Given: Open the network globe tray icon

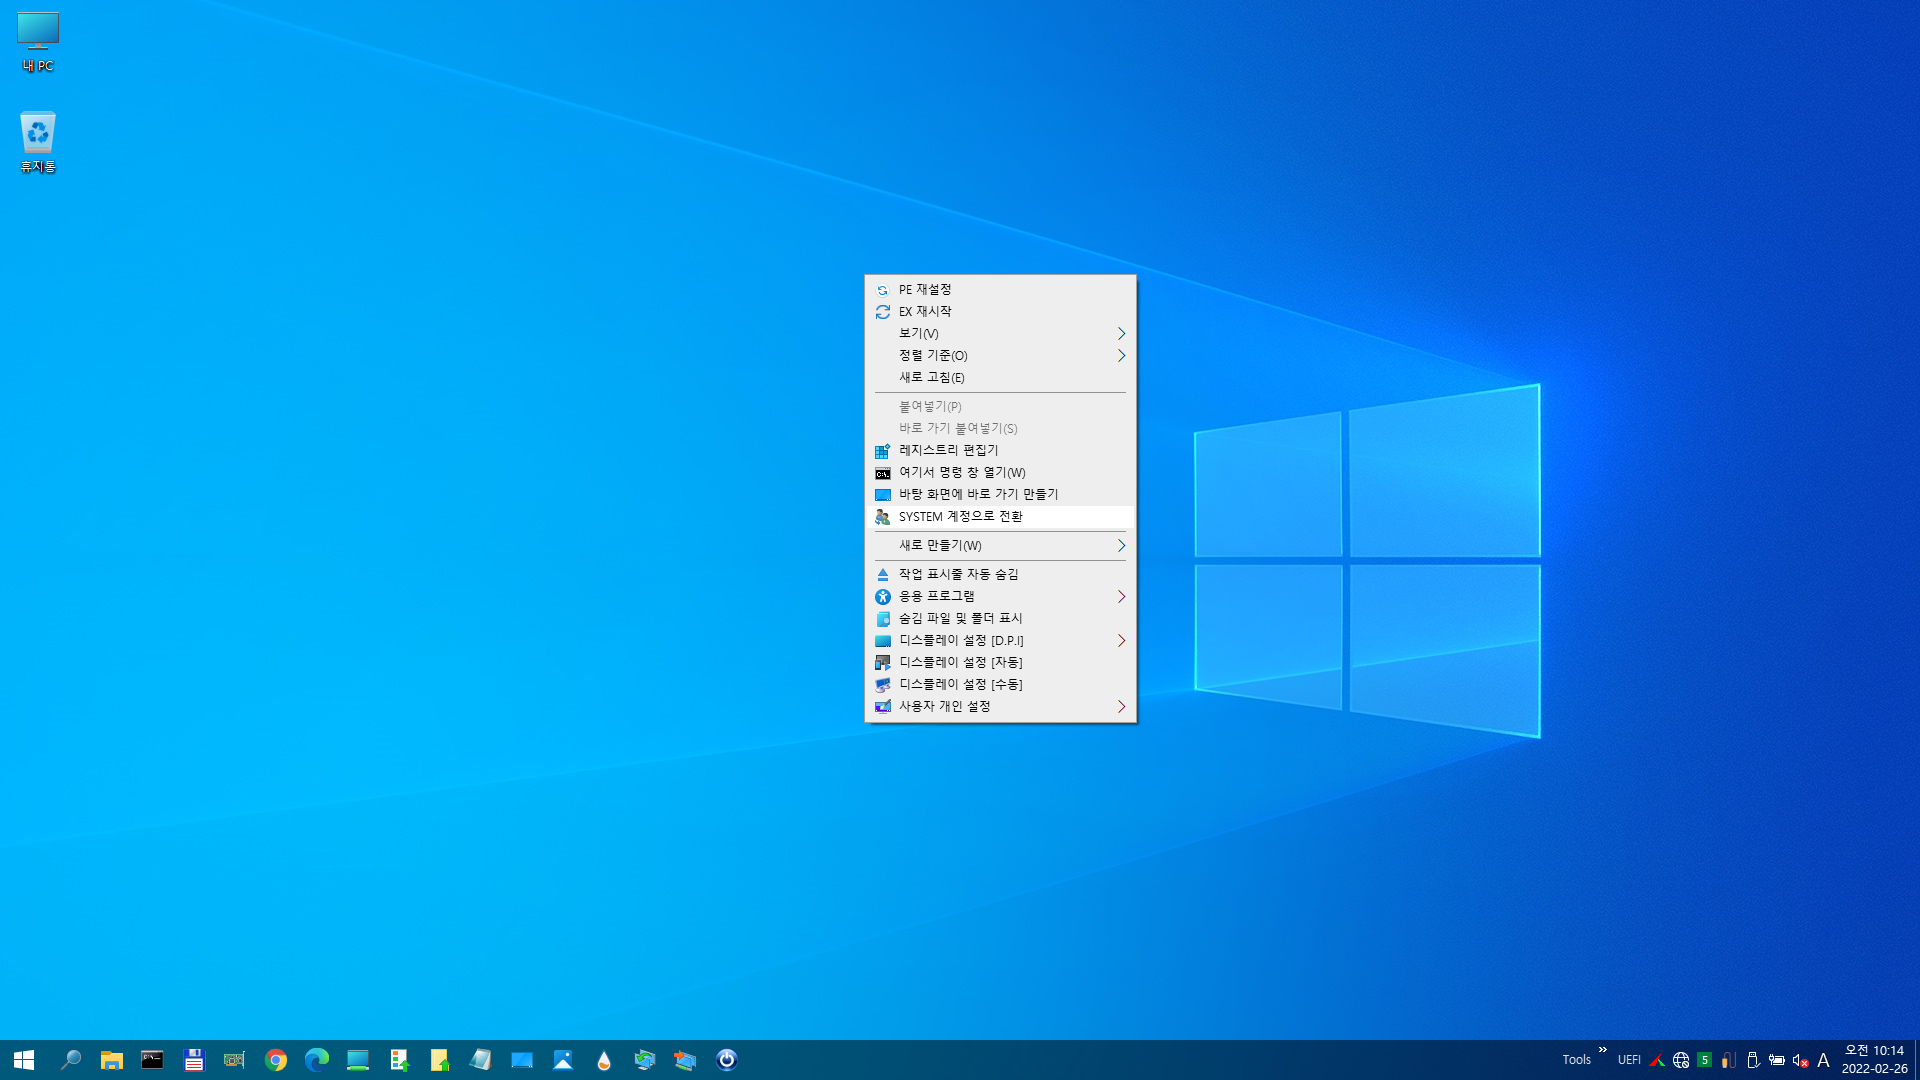Looking at the screenshot, I should 1681,1060.
